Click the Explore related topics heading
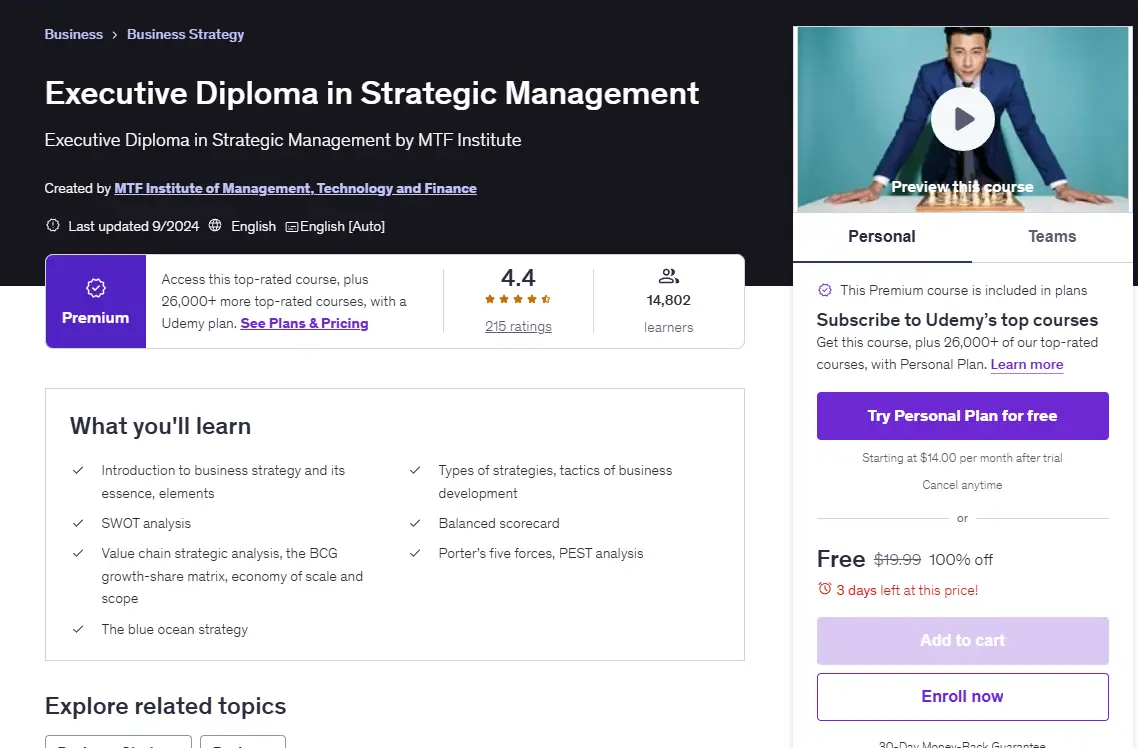 tap(165, 706)
